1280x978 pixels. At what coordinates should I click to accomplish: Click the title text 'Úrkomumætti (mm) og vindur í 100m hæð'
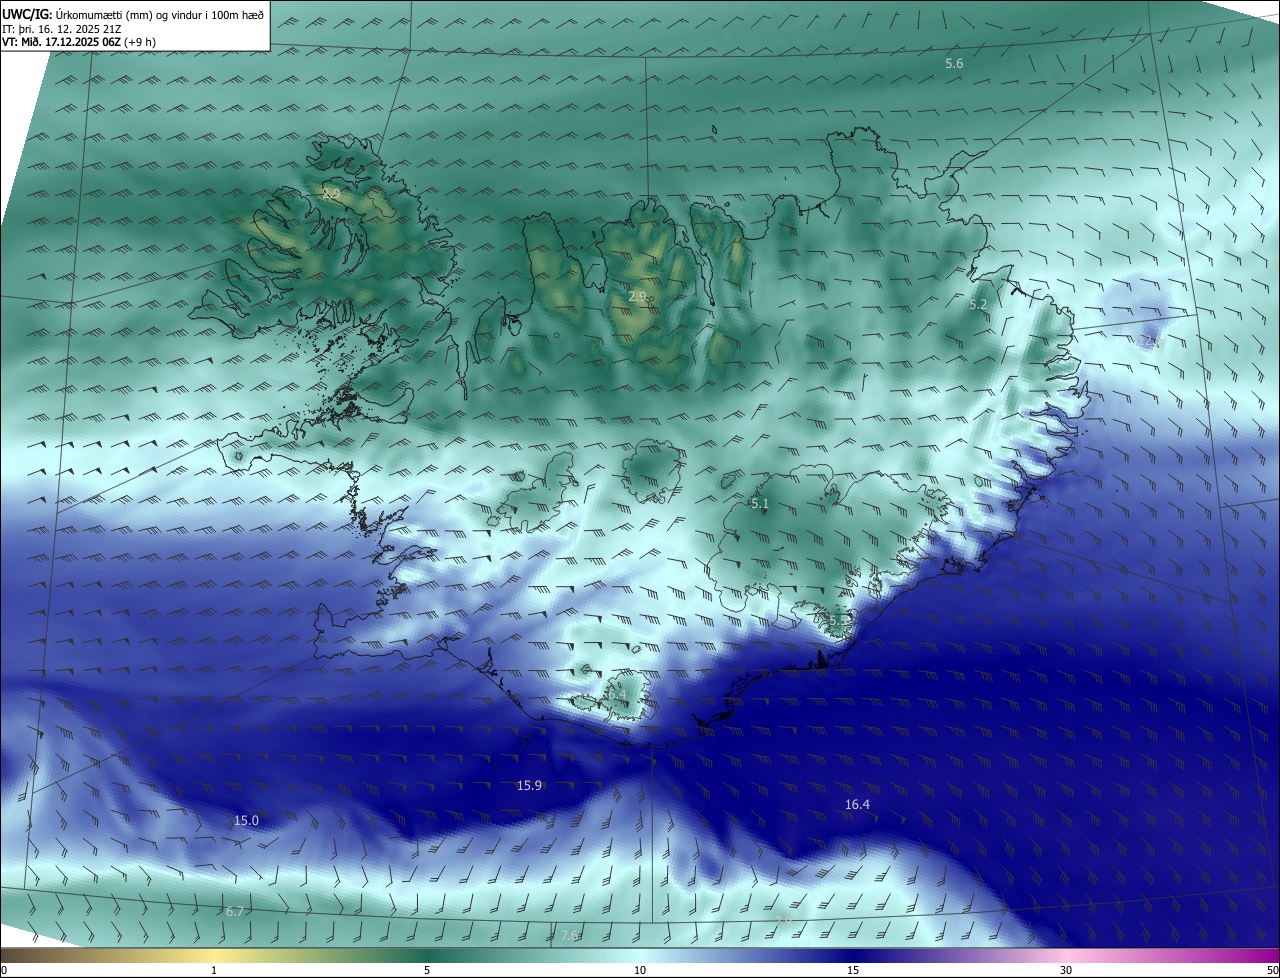tap(158, 16)
